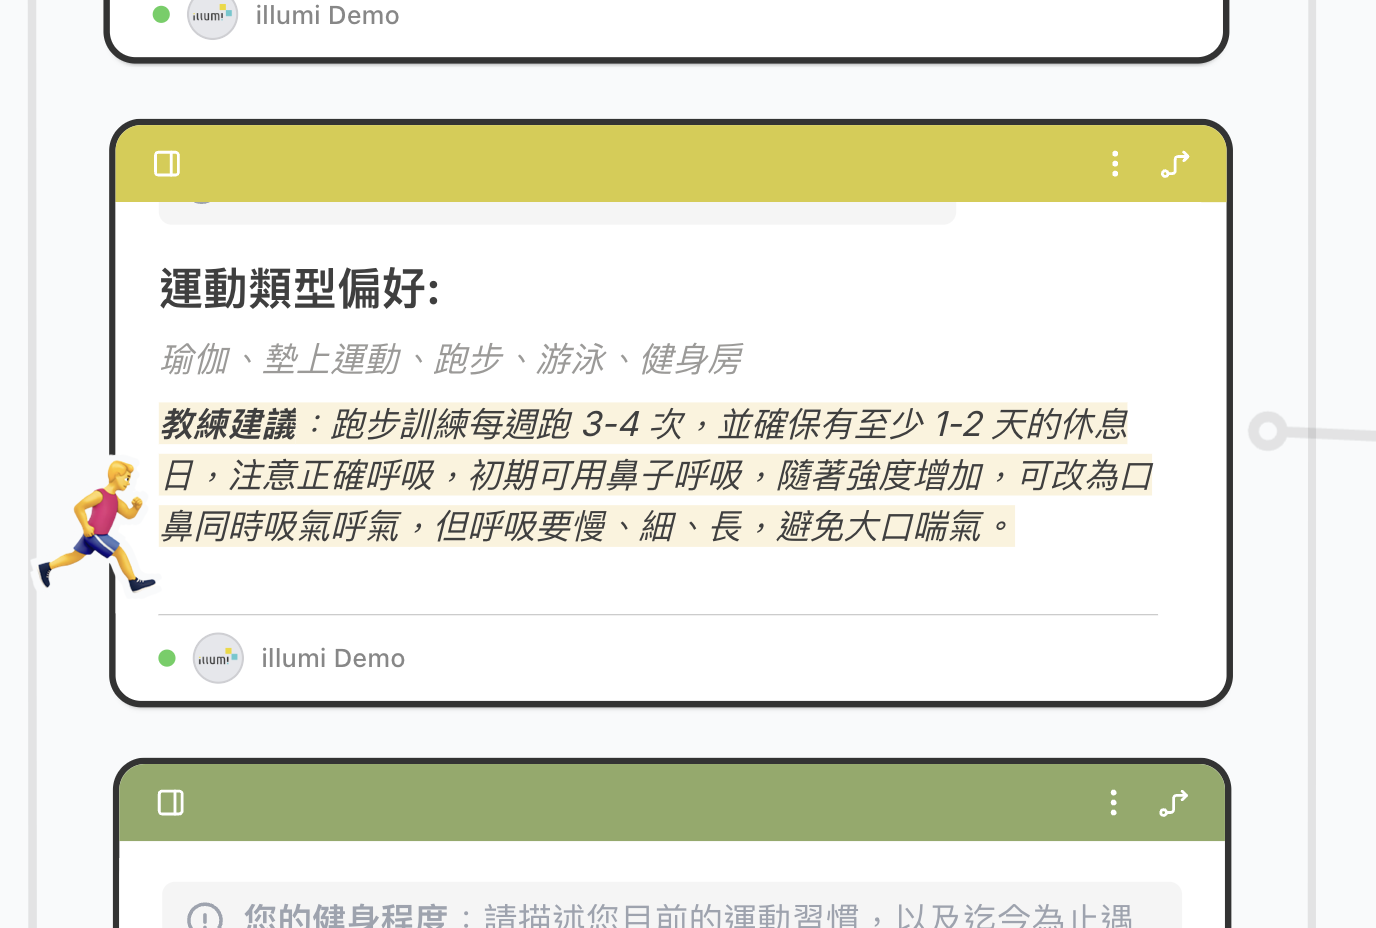This screenshot has width=1376, height=928.
Task: Open side panel icon on green card
Action: pyautogui.click(x=171, y=803)
